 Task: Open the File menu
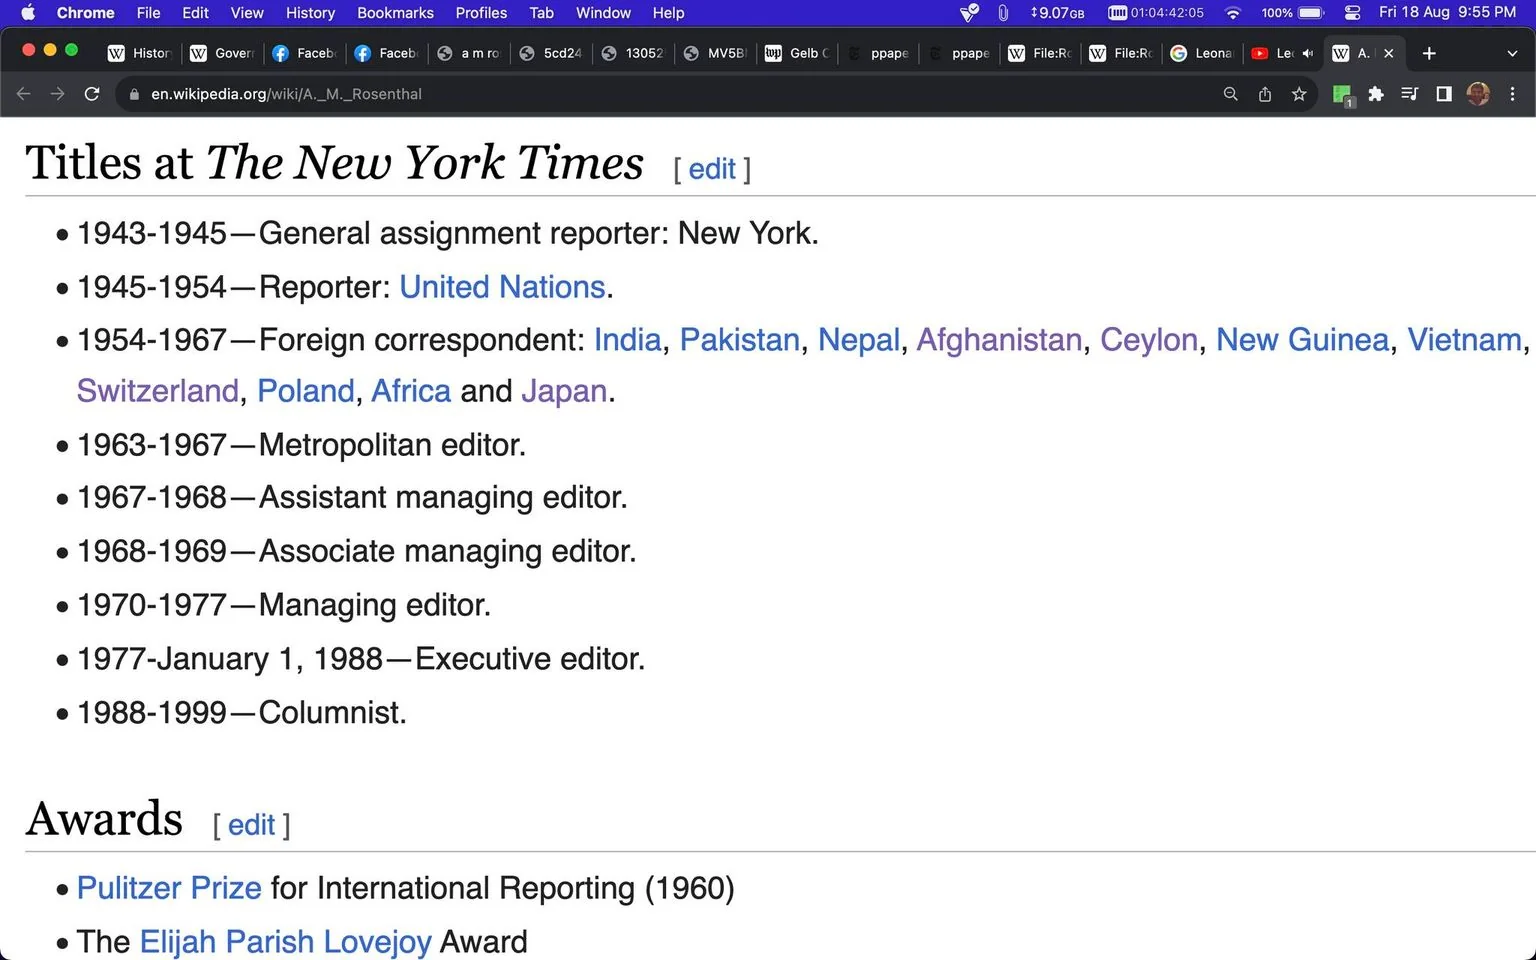[x=148, y=12]
